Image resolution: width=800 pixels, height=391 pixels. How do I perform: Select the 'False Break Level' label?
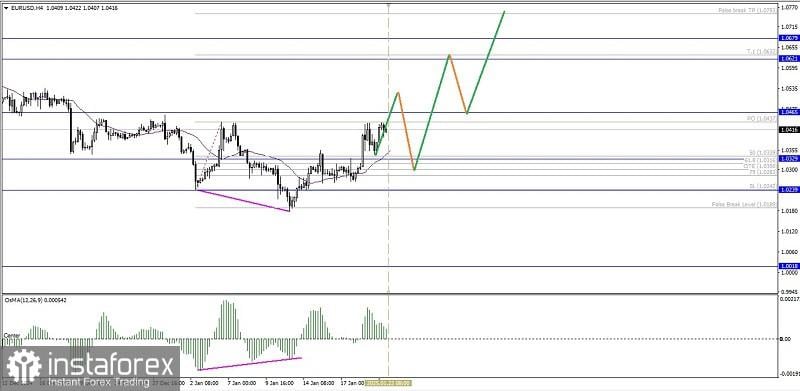point(744,204)
